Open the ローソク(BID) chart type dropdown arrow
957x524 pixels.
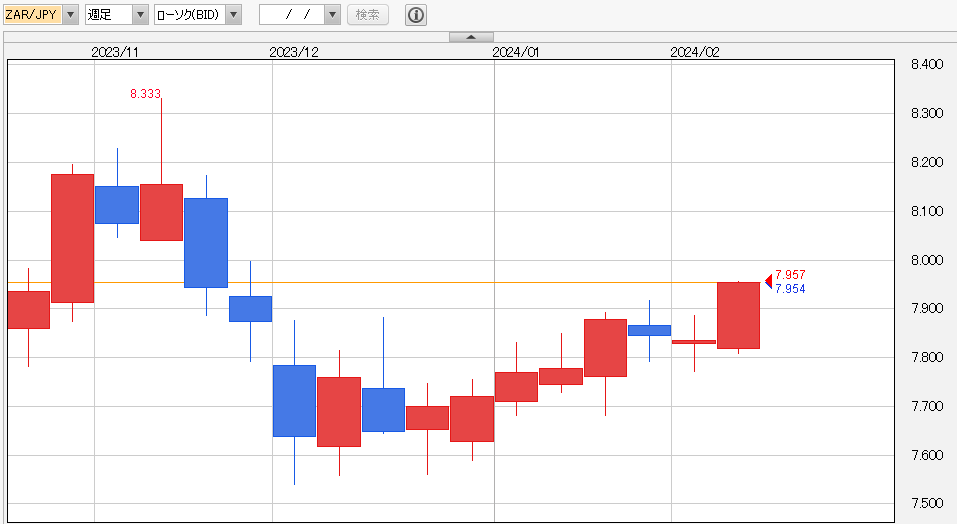[x=234, y=15]
